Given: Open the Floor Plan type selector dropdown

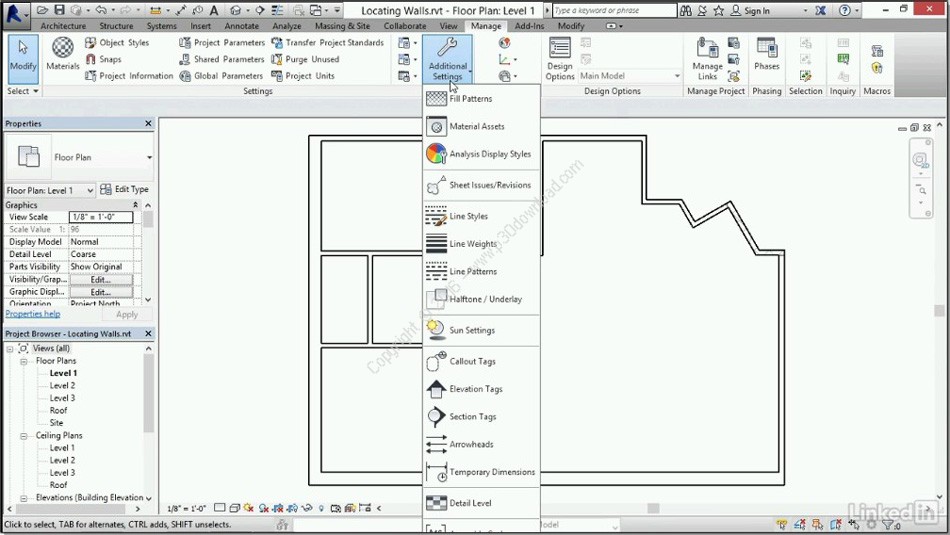Looking at the screenshot, I should 149,158.
